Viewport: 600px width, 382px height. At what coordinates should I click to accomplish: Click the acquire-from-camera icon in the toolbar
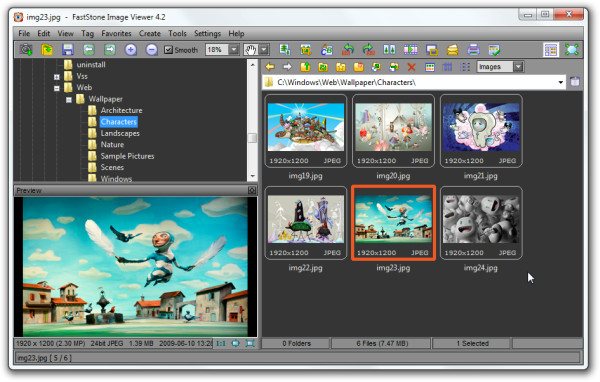coord(26,49)
